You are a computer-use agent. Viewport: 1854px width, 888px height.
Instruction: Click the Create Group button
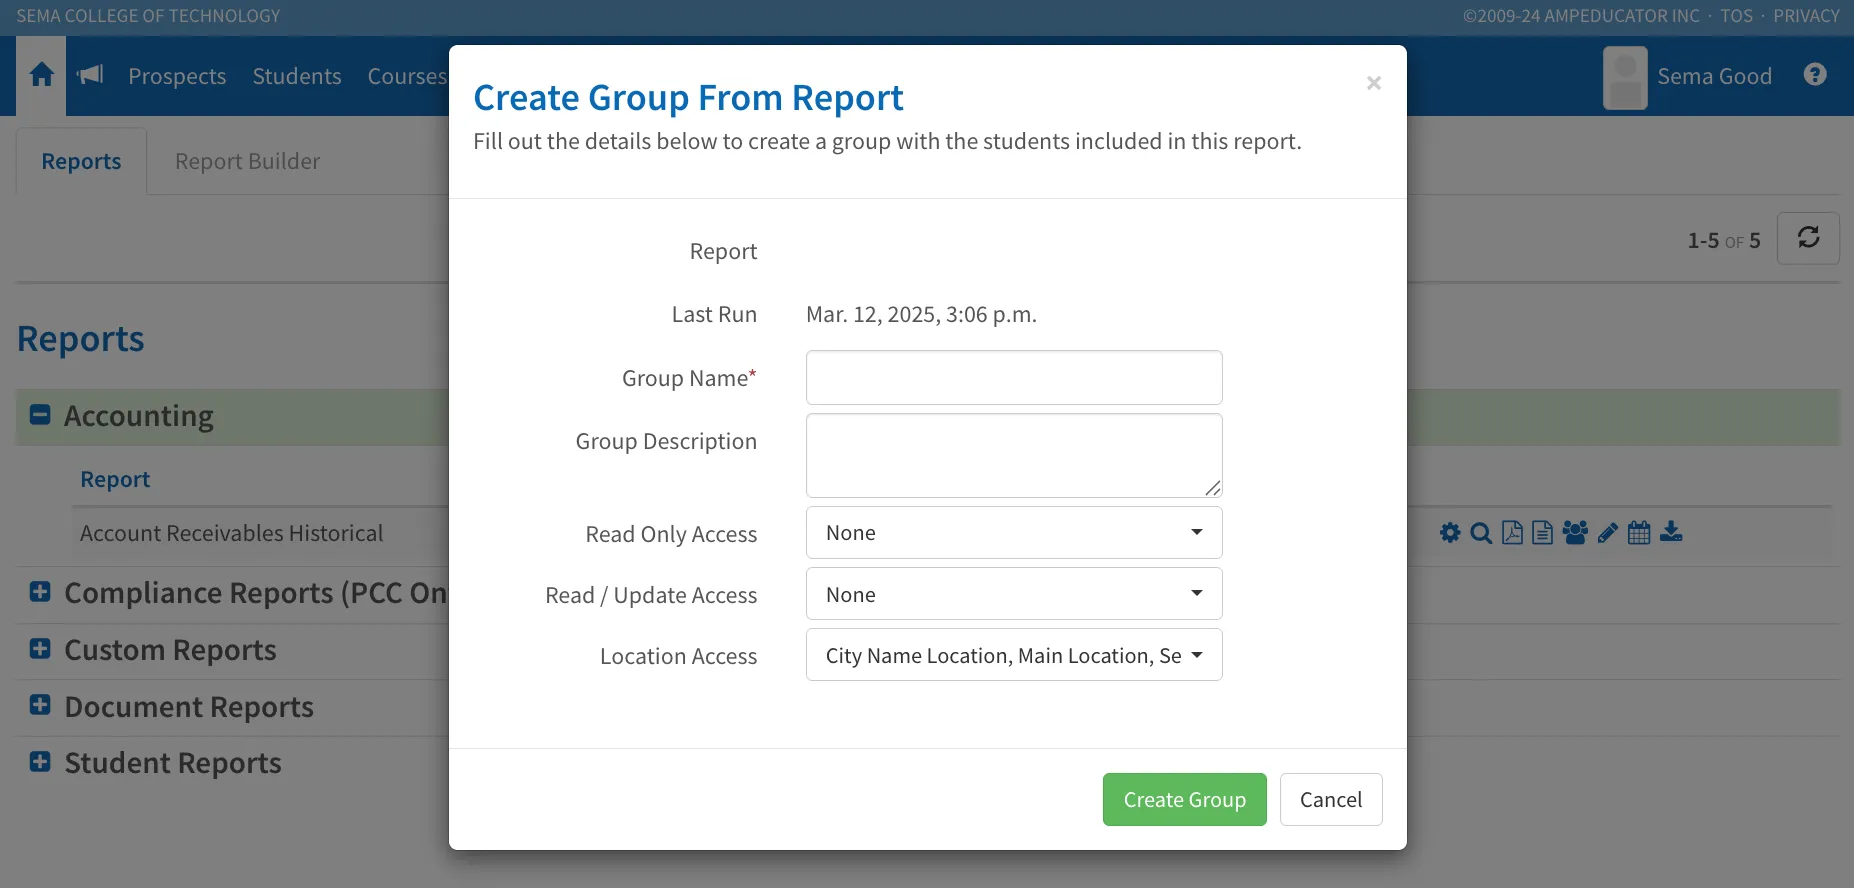pos(1184,800)
